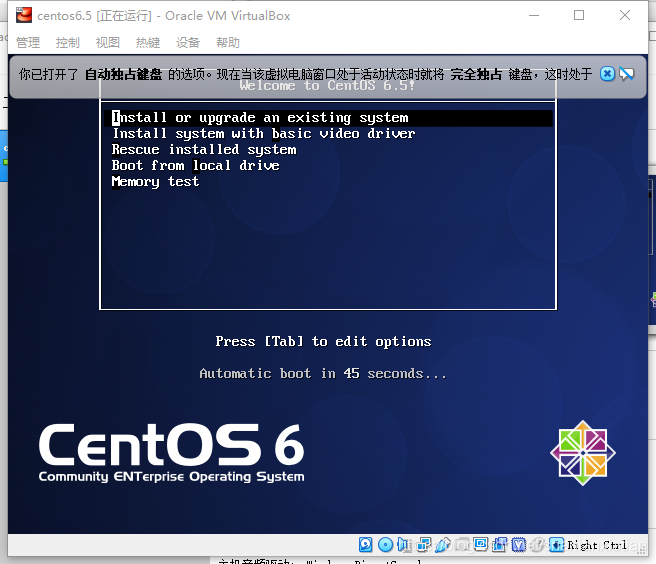Open the 热键 menu
656x564 pixels.
coord(148,42)
